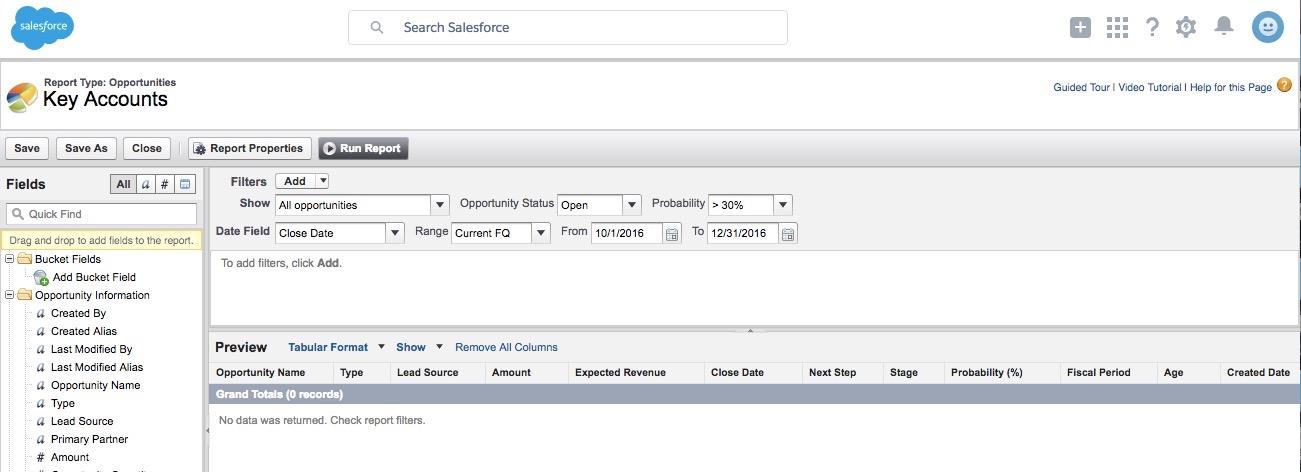This screenshot has width=1301, height=472.
Task: Click the Search Salesforce field
Action: point(567,28)
